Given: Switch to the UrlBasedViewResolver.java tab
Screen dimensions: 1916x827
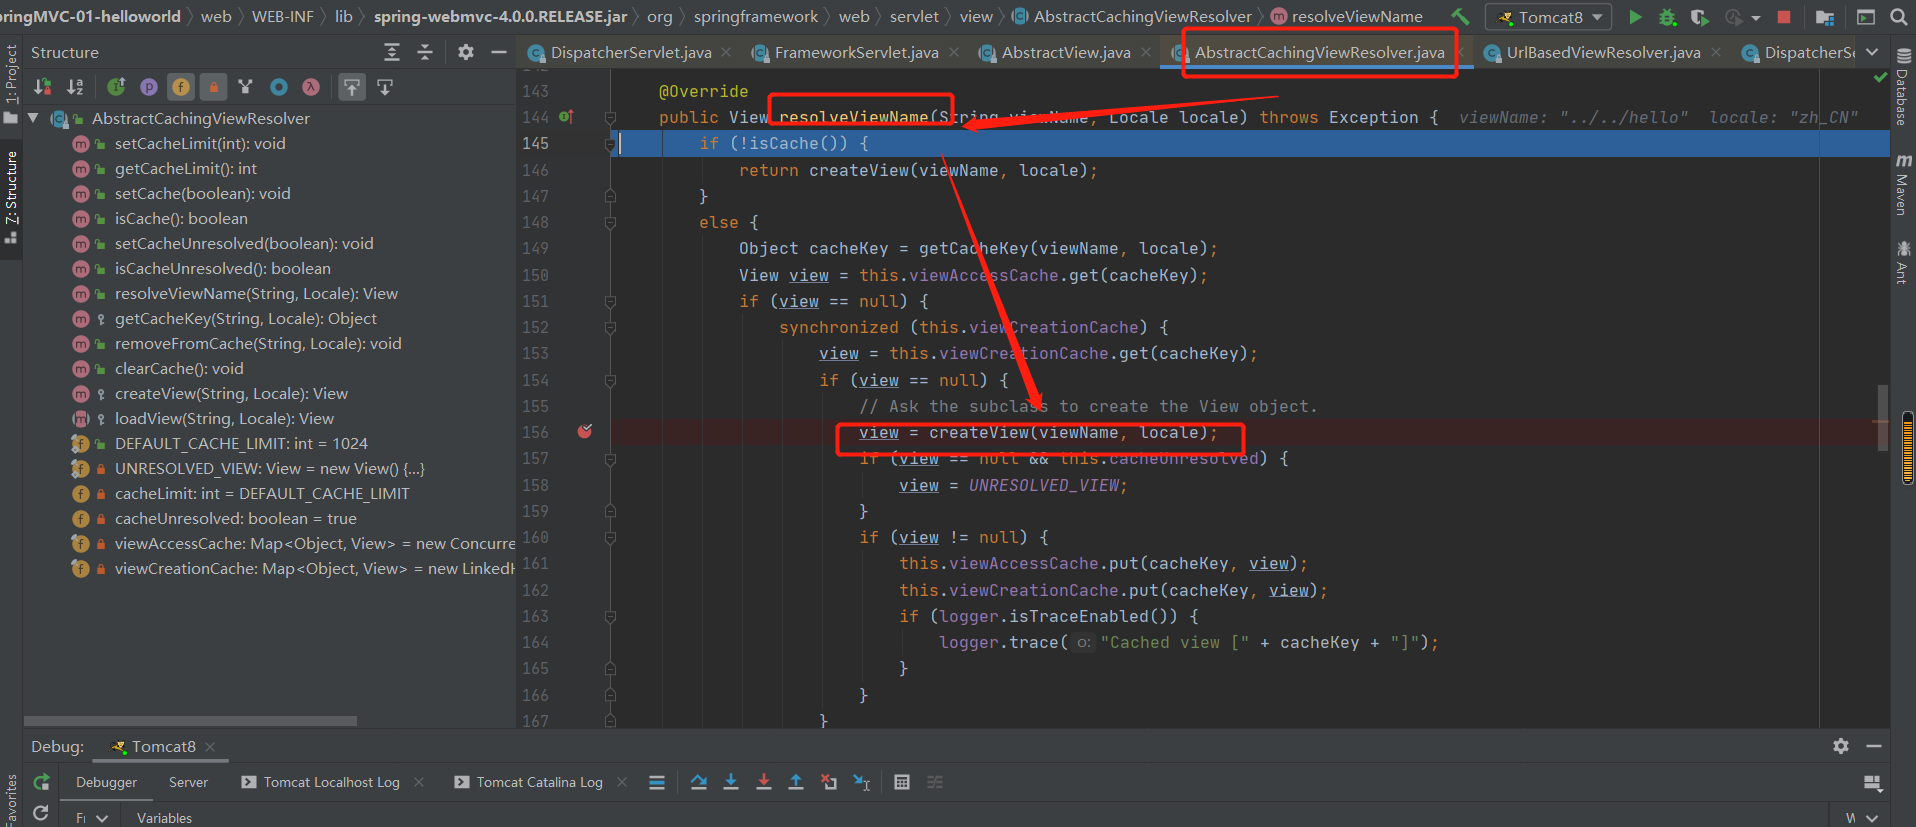Looking at the screenshot, I should point(1603,52).
